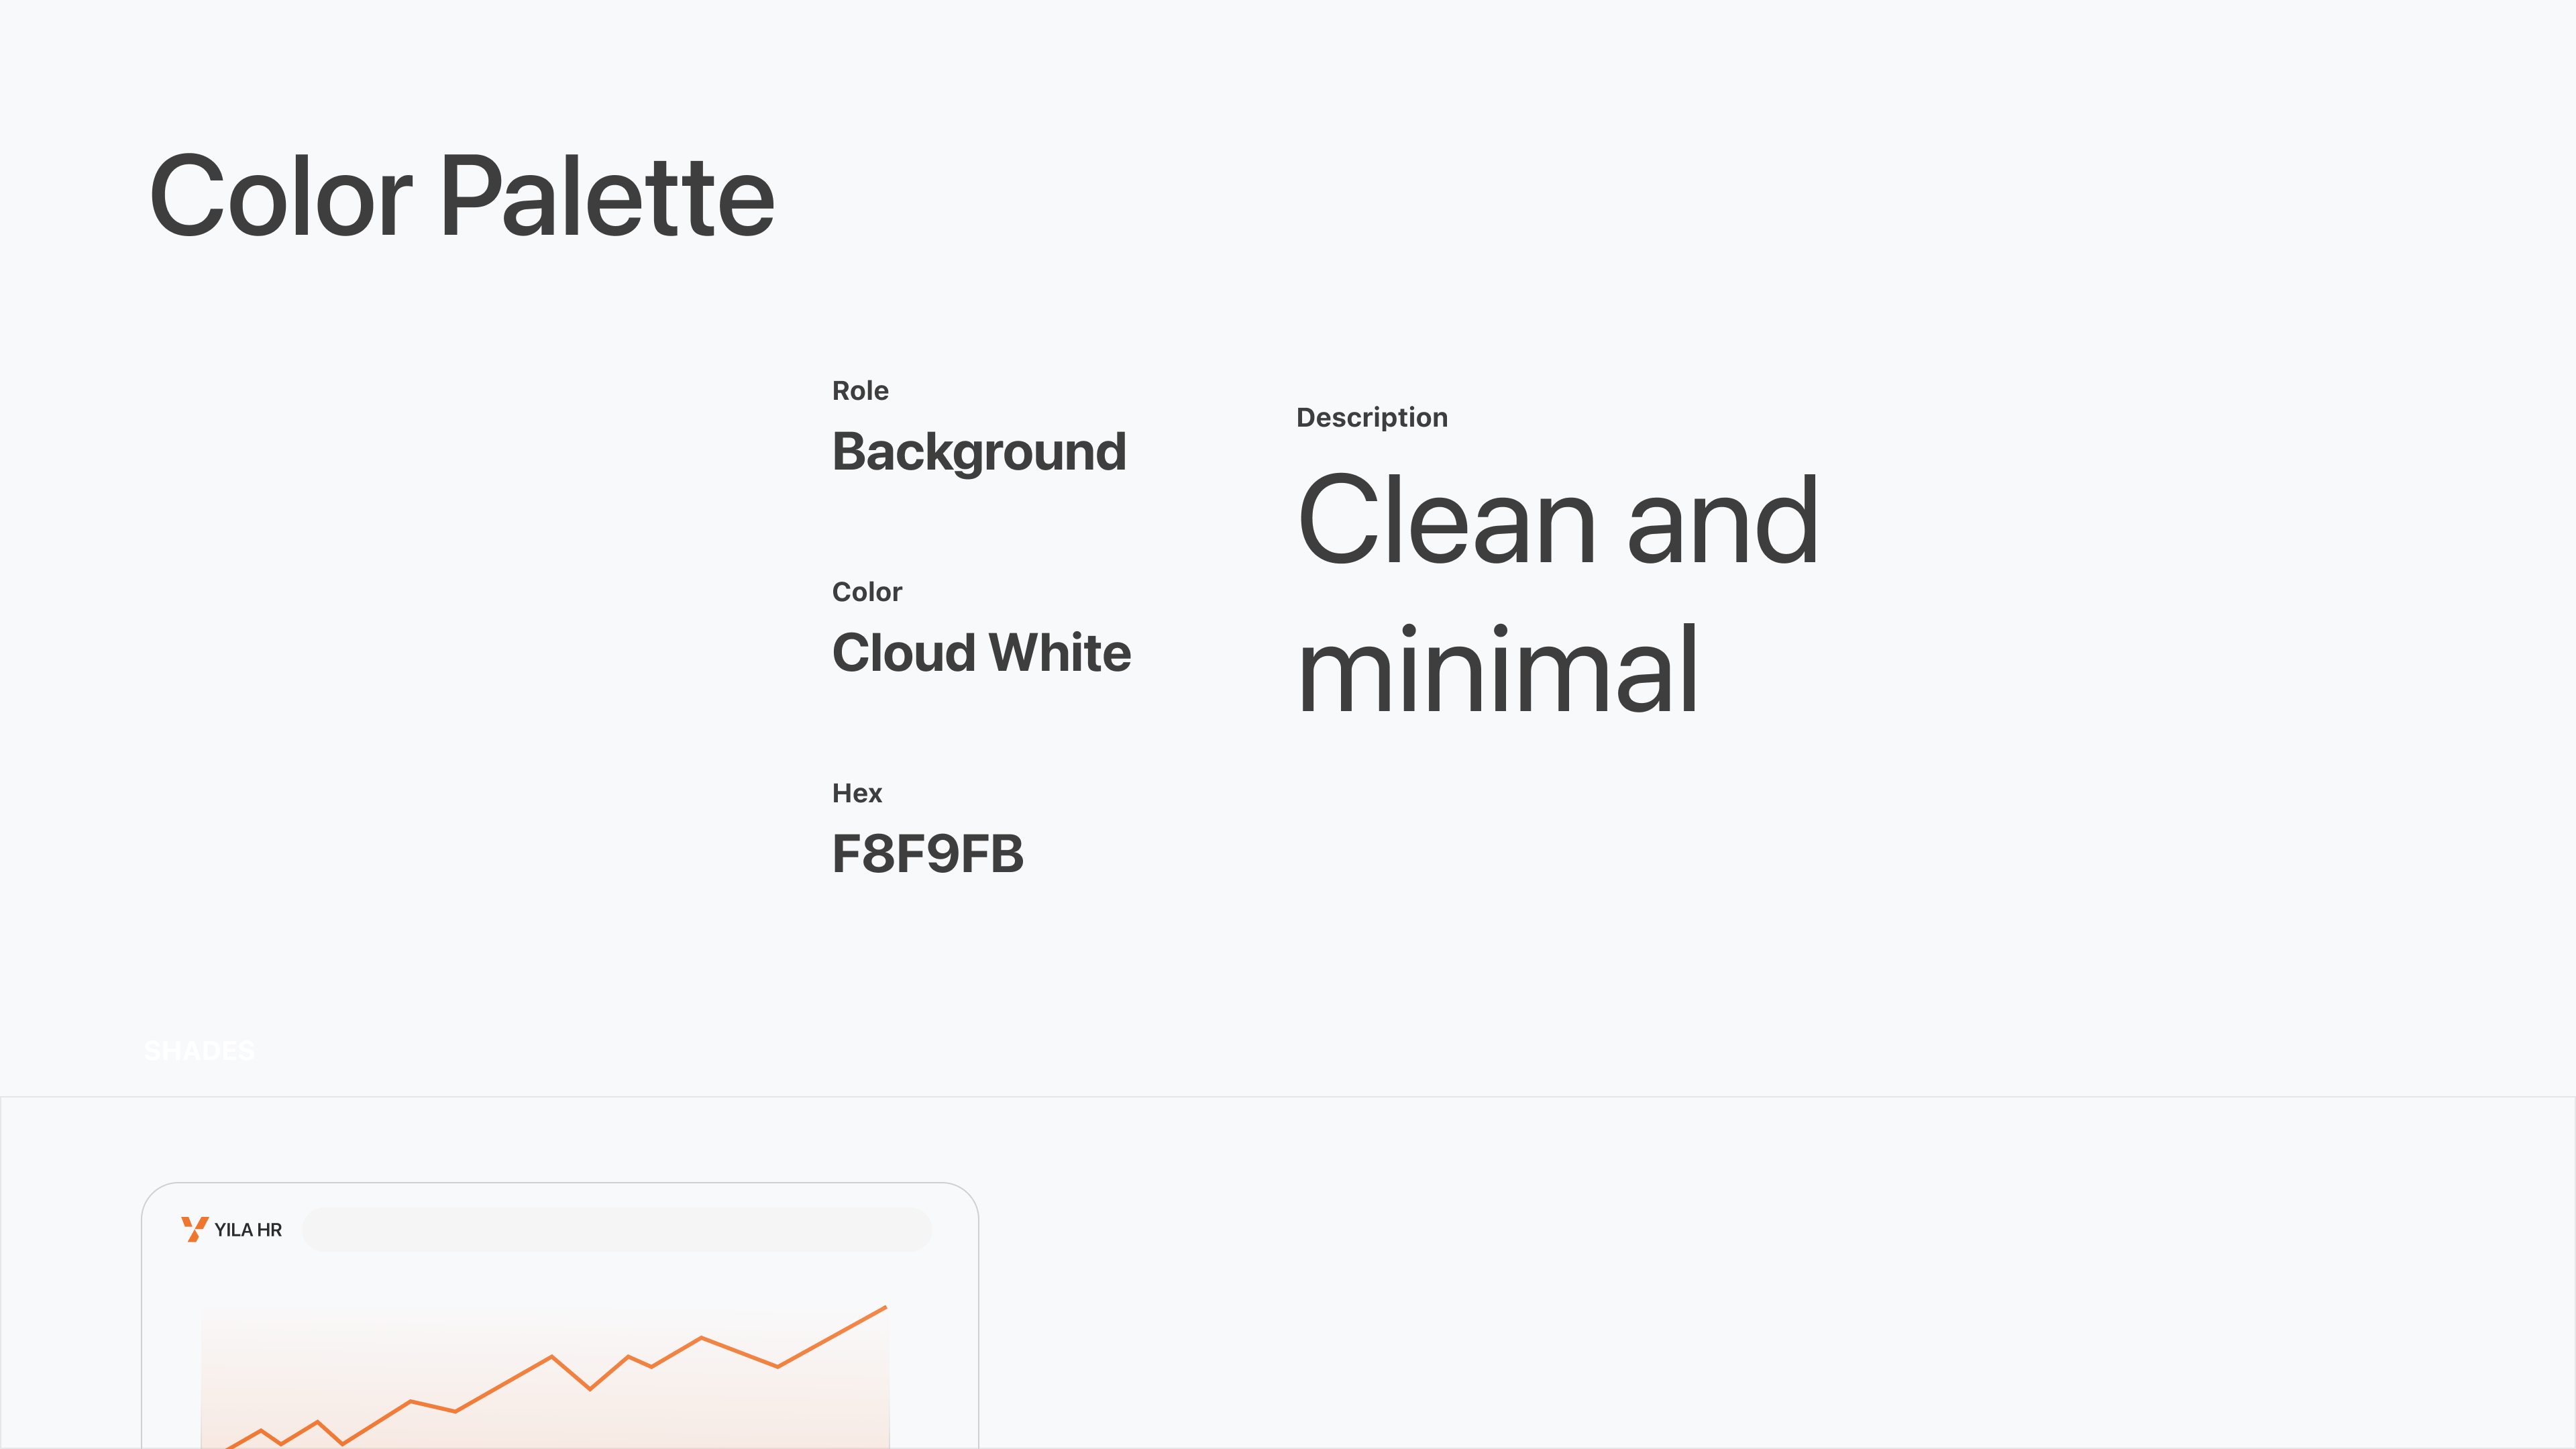Select the Color Palette slide title
The width and height of the screenshot is (2576, 1449).
click(x=461, y=196)
